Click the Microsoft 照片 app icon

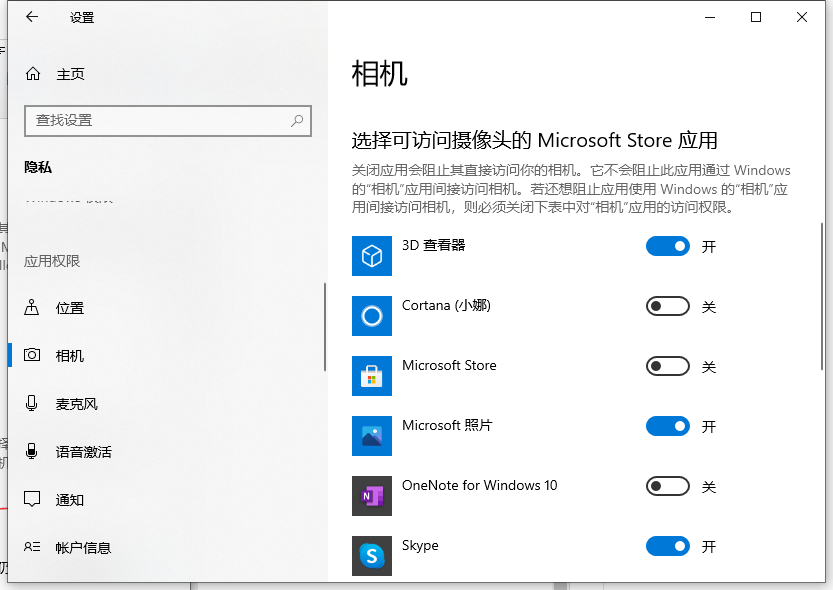pyautogui.click(x=372, y=436)
